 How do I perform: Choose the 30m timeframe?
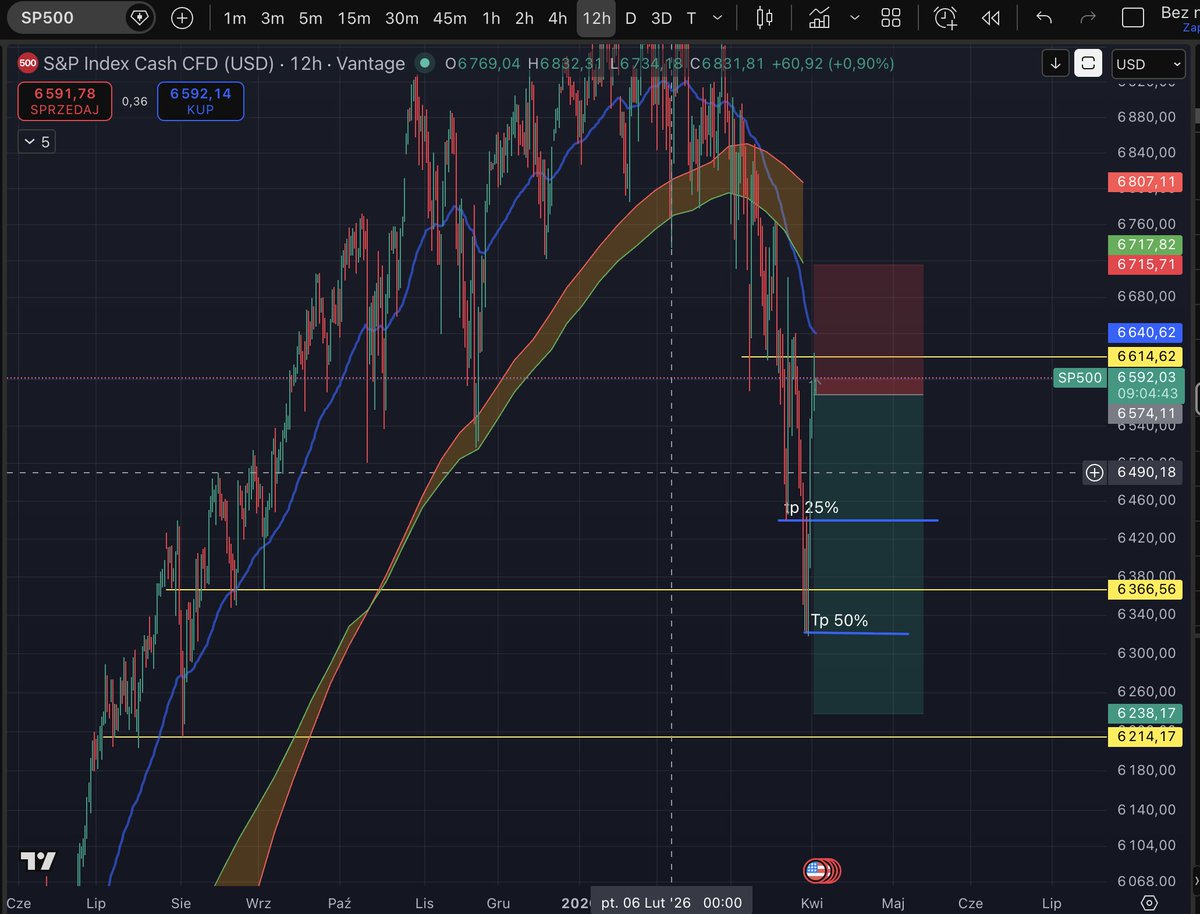(x=402, y=18)
